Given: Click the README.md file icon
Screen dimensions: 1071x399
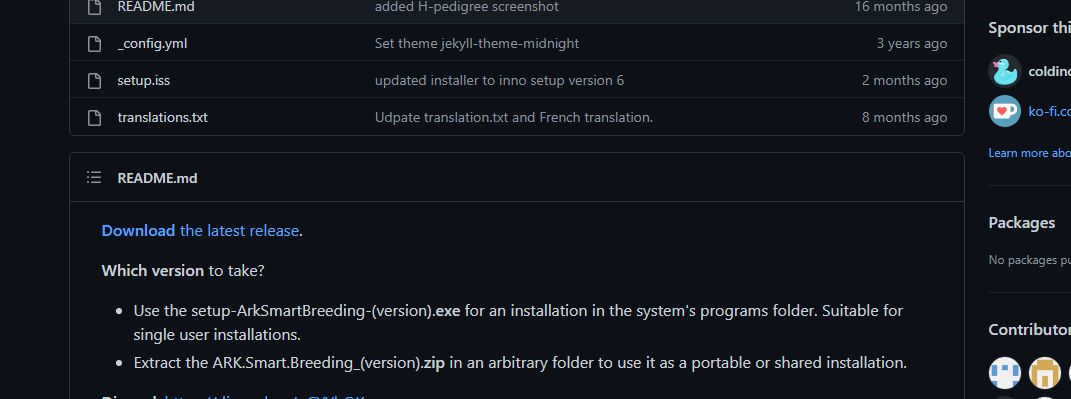Looking at the screenshot, I should click(x=95, y=7).
